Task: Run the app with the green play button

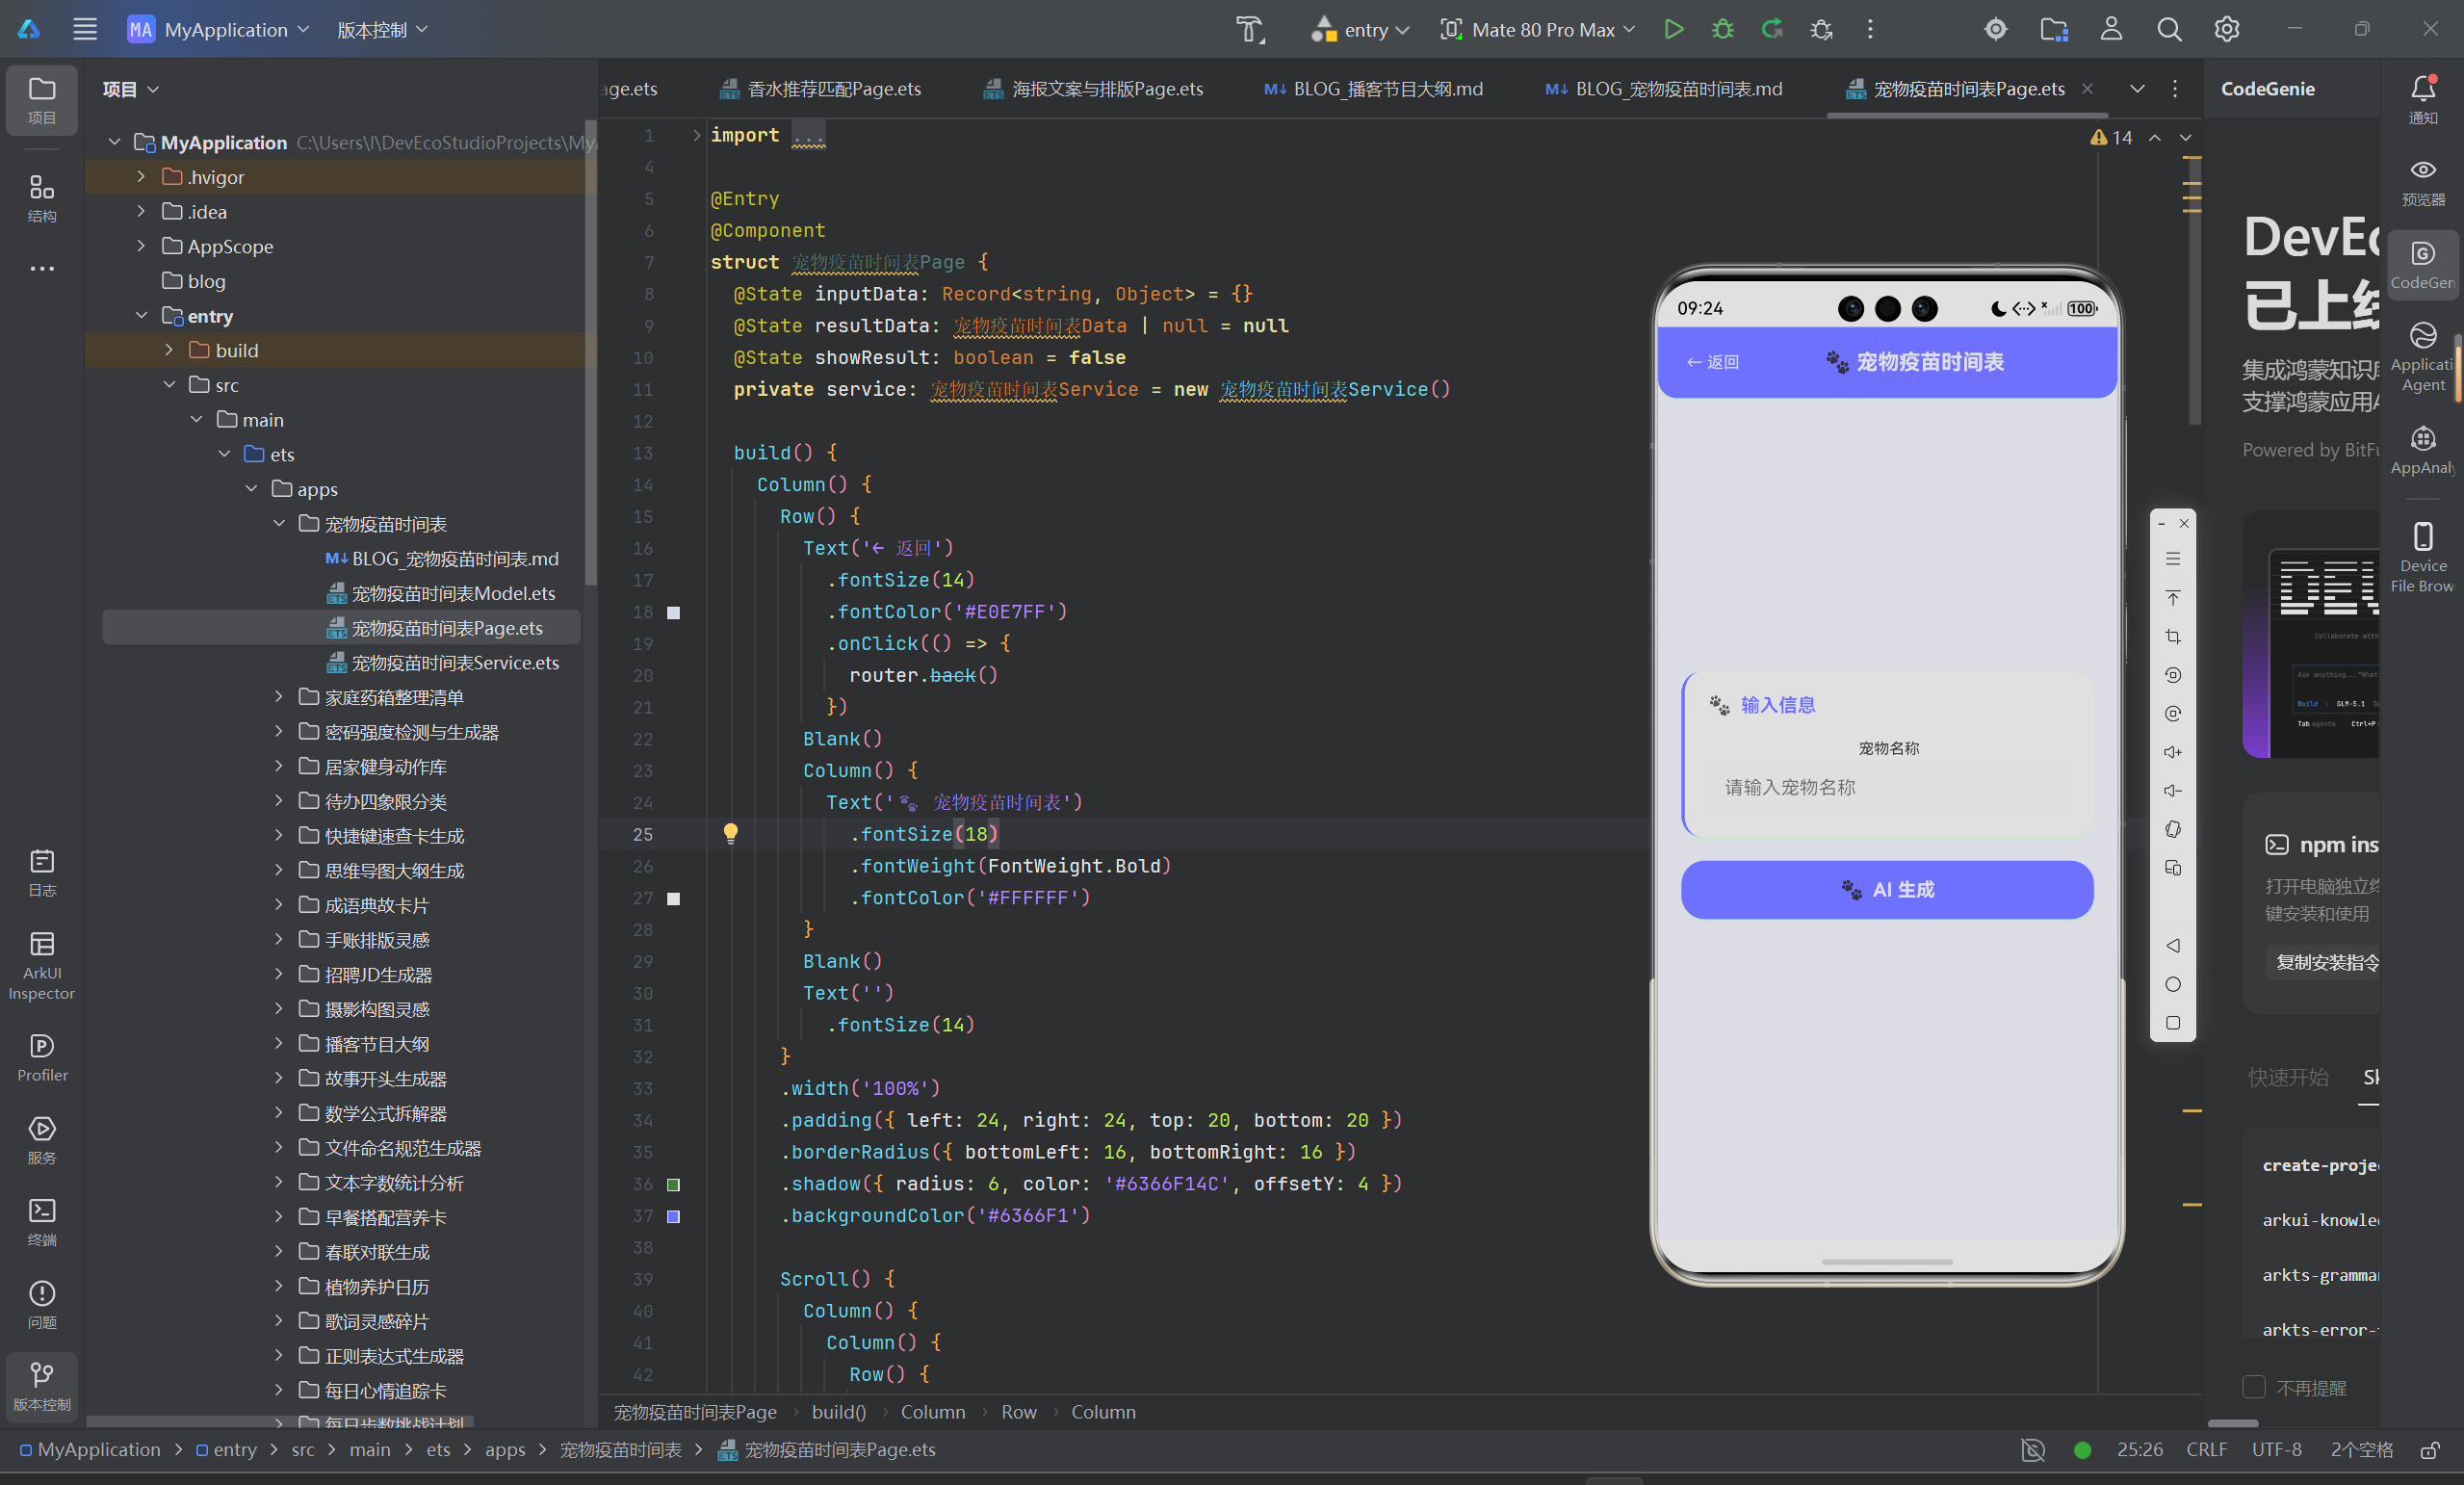Action: click(x=1674, y=29)
